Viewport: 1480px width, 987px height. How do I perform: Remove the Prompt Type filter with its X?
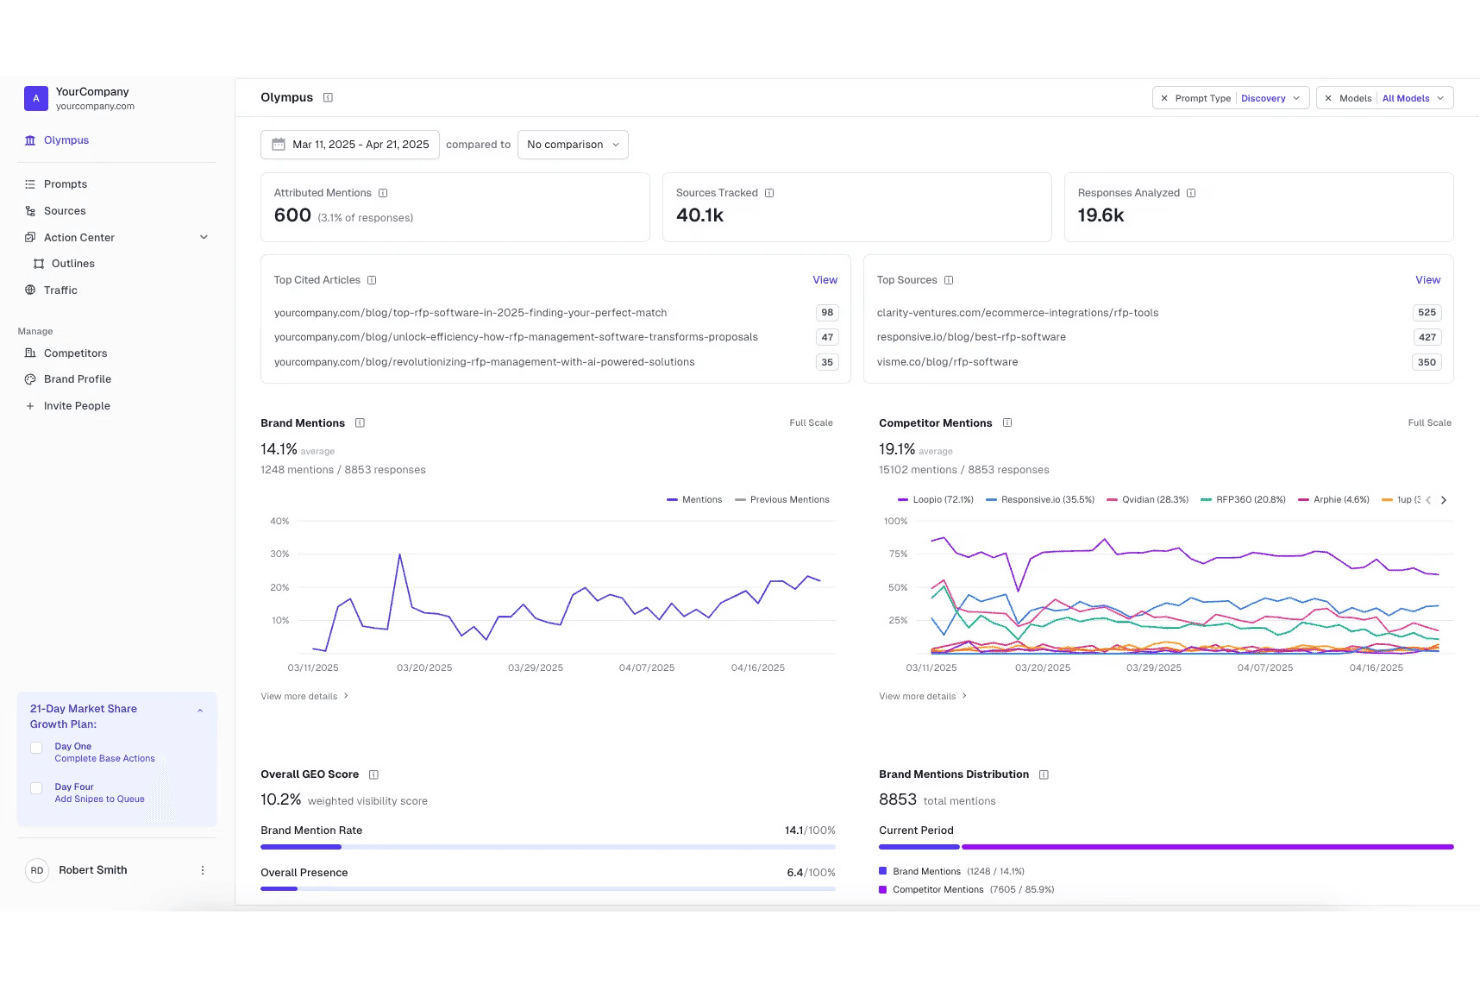(x=1164, y=98)
